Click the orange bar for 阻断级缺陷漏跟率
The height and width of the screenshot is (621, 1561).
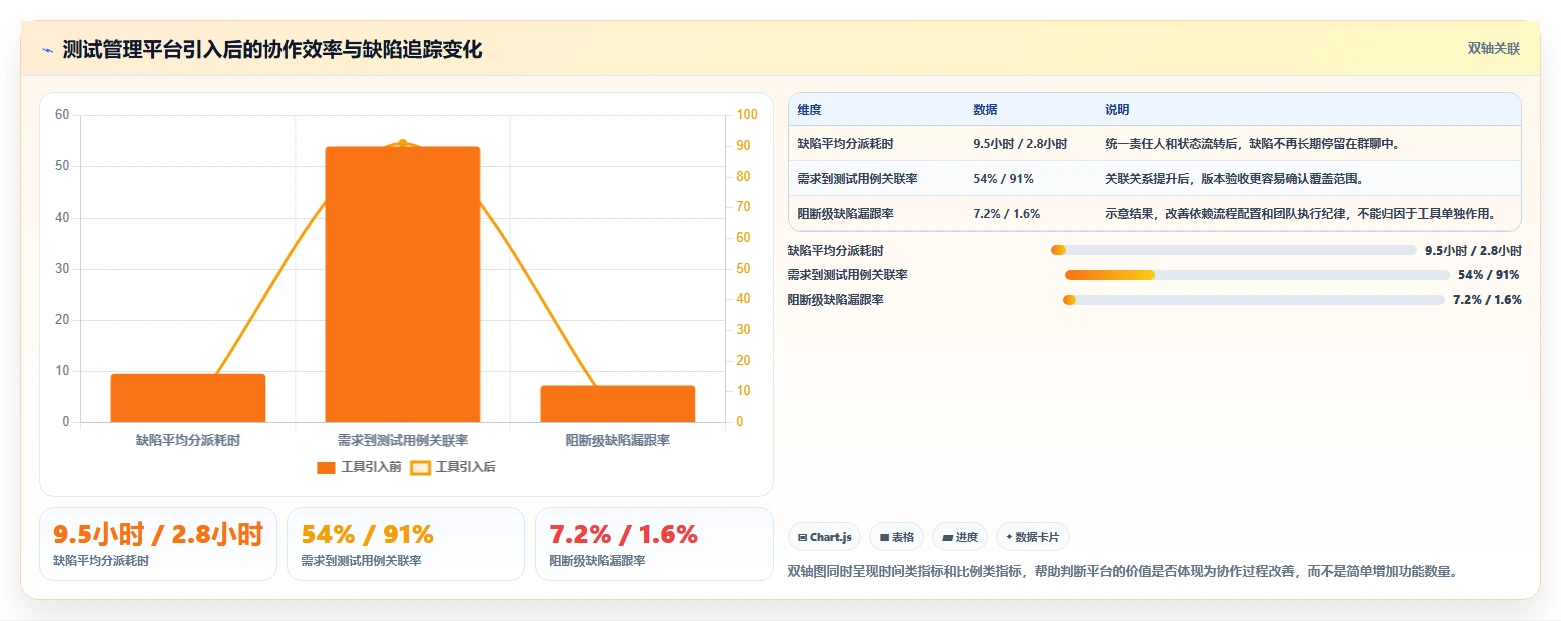pyautogui.click(x=618, y=404)
